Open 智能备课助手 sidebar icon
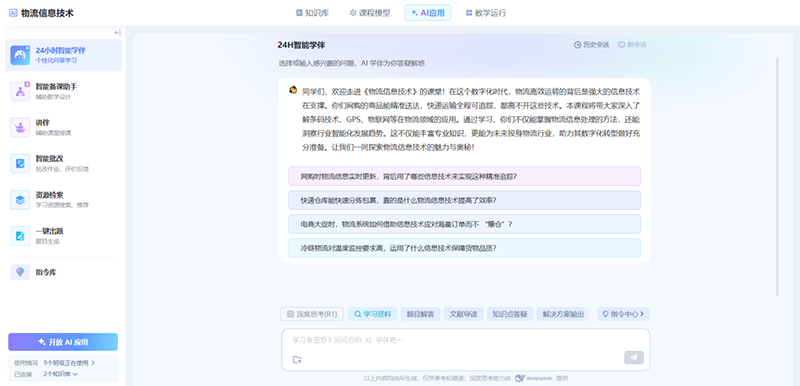The height and width of the screenshot is (386, 800). [20, 91]
